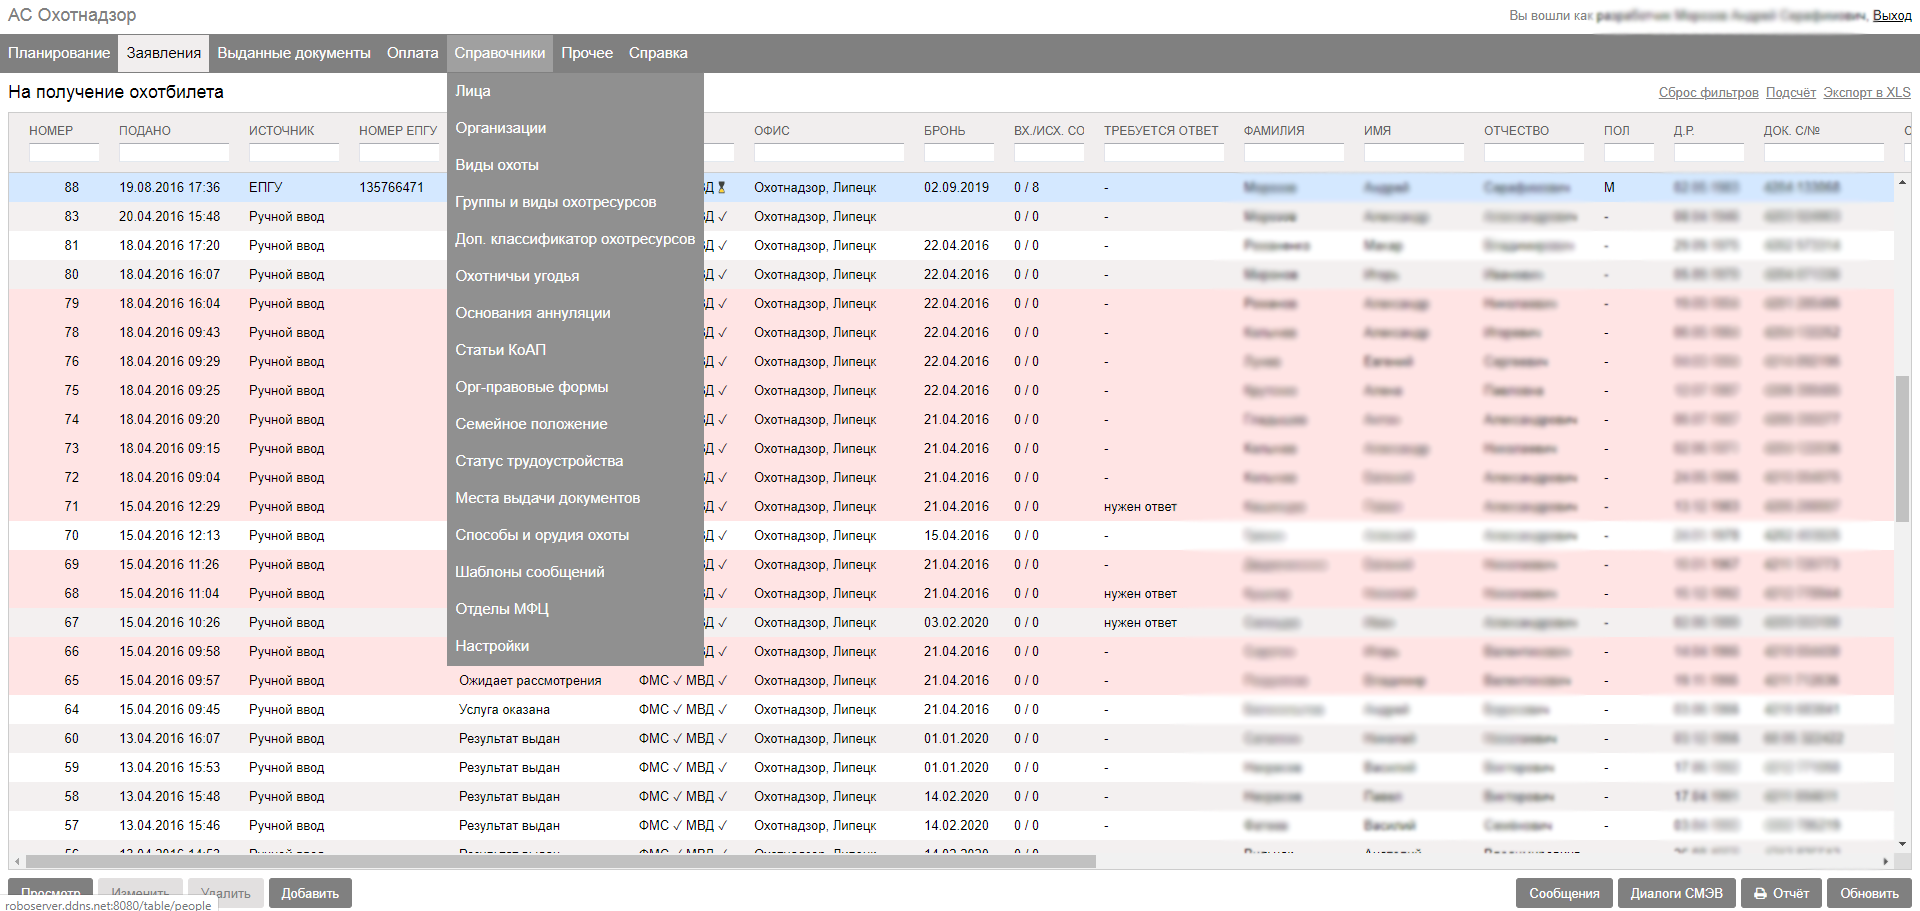
Task: Open Статус трудоустройства reference
Action: tap(575, 461)
